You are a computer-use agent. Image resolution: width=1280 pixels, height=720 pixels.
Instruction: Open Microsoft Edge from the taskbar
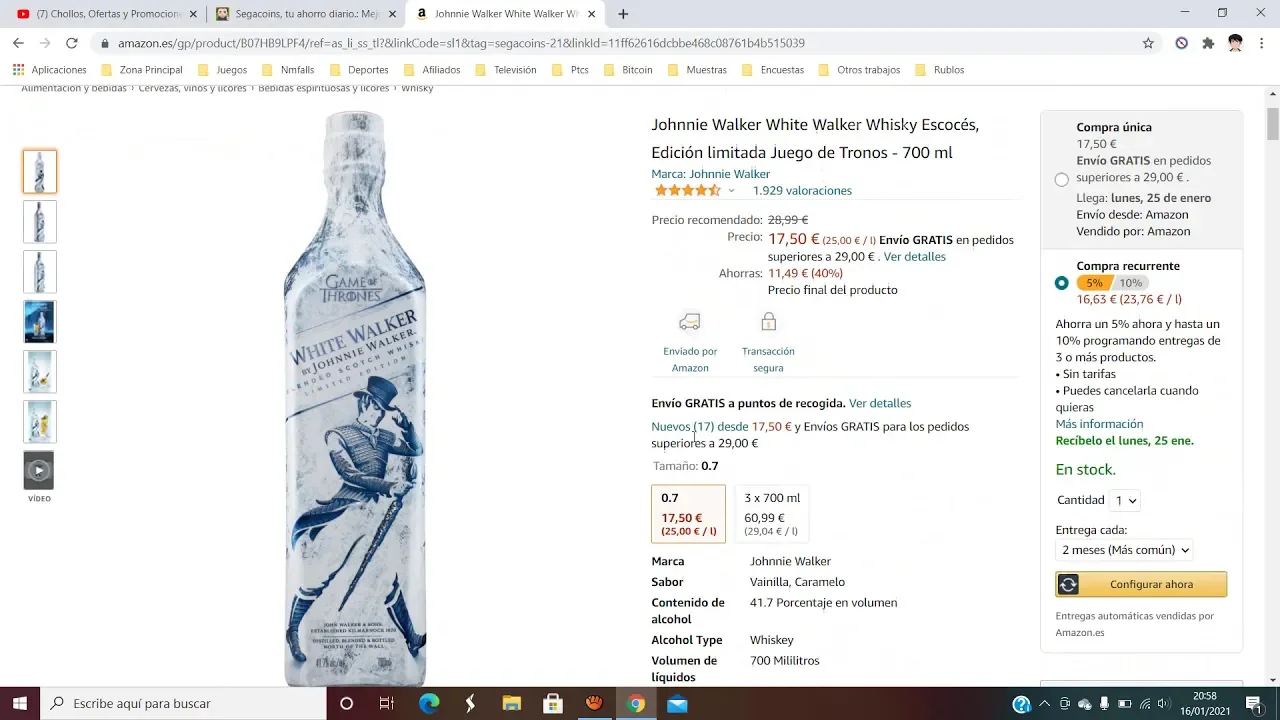click(429, 704)
